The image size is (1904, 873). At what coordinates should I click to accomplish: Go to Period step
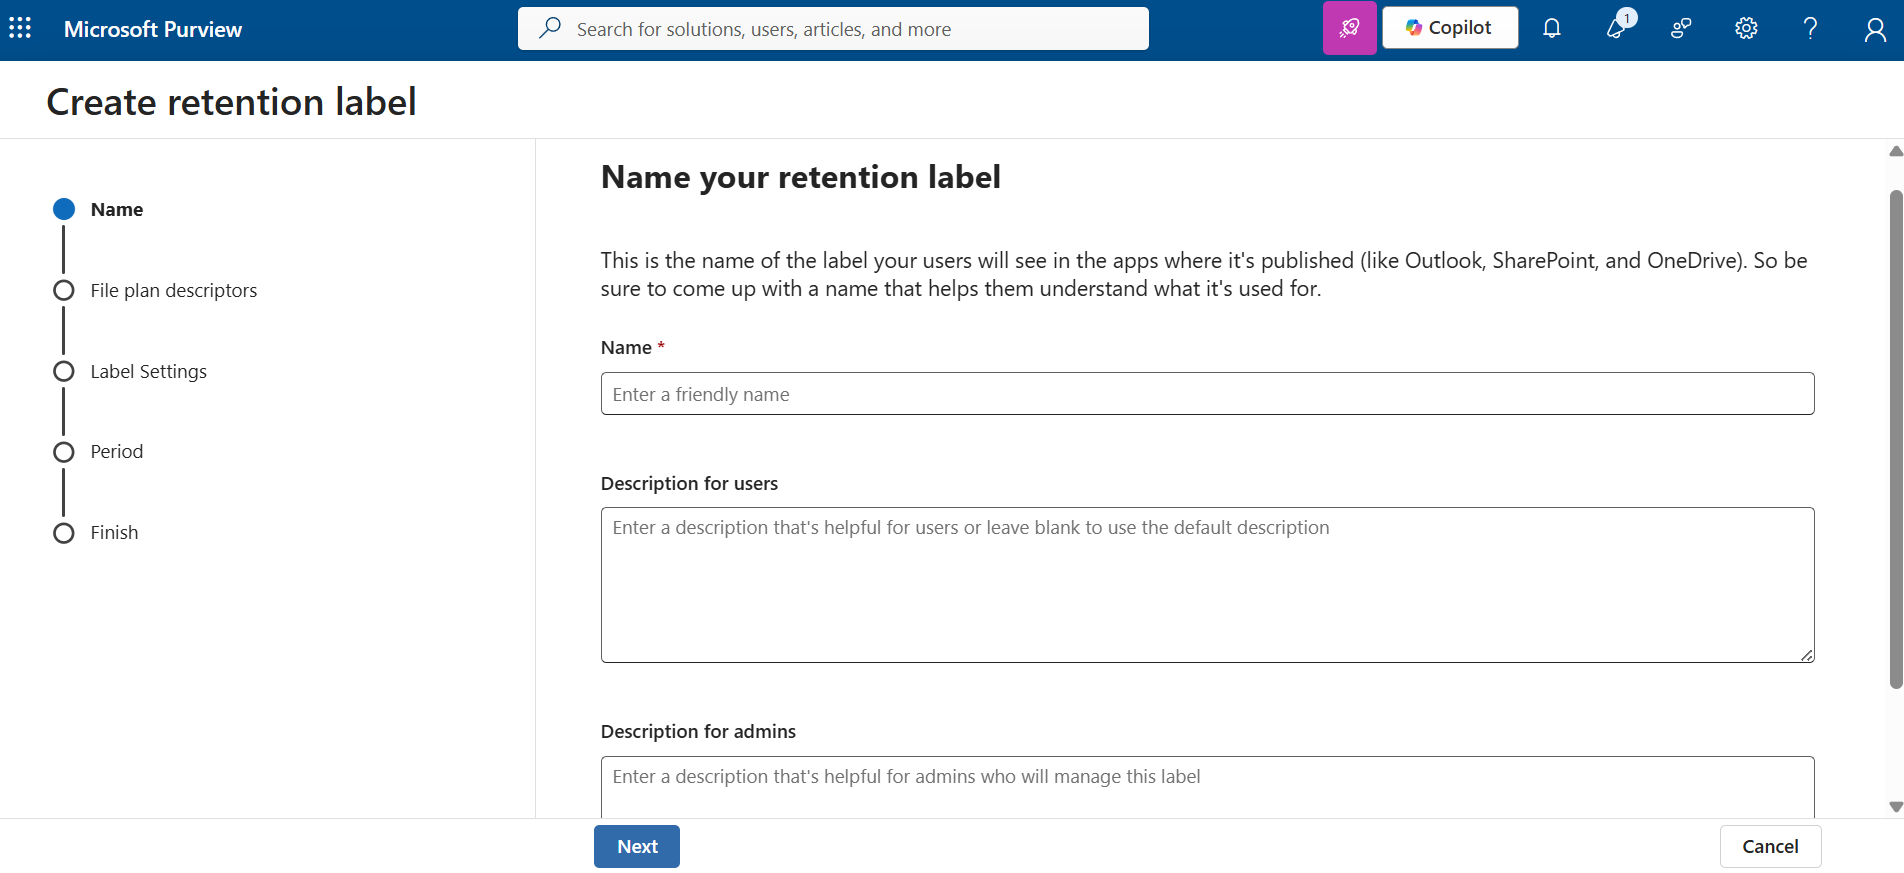(x=116, y=451)
